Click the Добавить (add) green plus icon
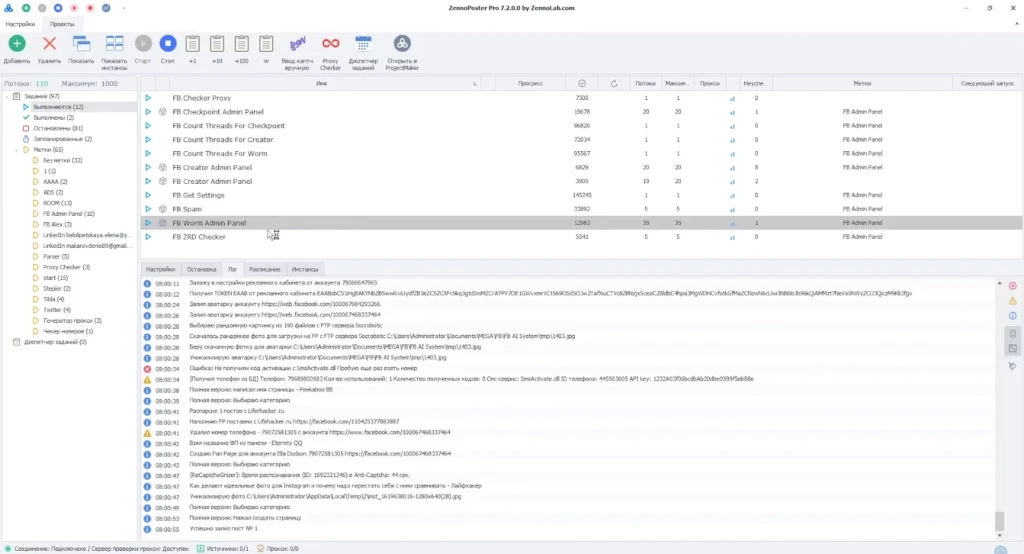The image size is (1024, 554). [17, 43]
